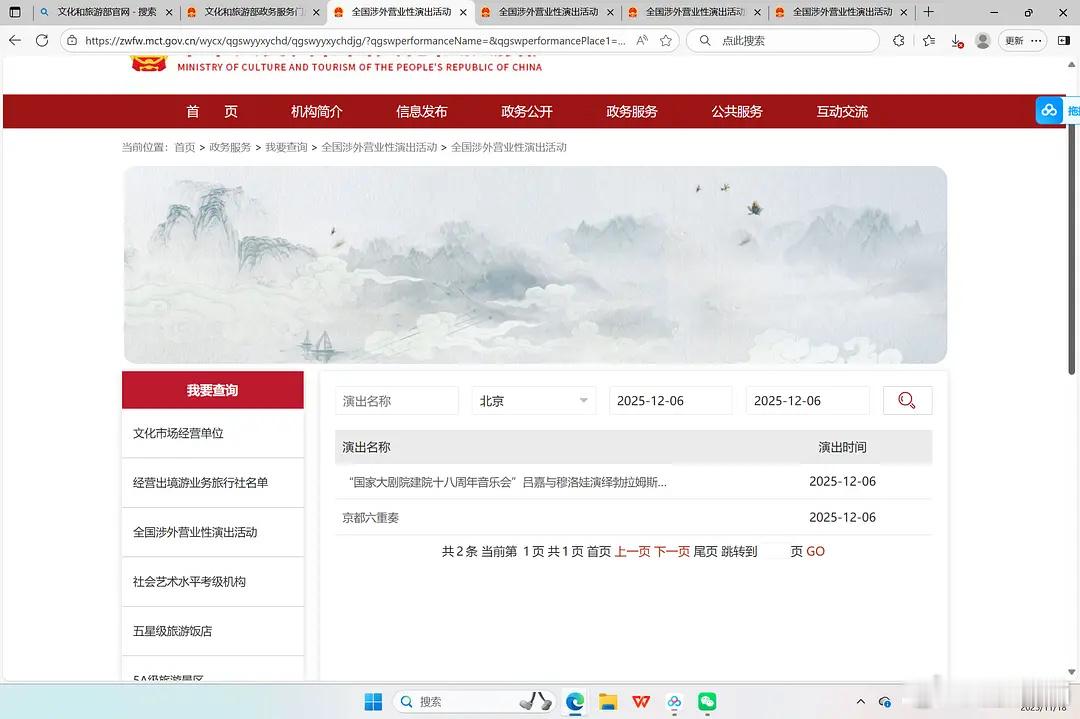Image resolution: width=1080 pixels, height=719 pixels.
Task: Click the page vertical scrollbar thumb
Action: tap(1071, 249)
